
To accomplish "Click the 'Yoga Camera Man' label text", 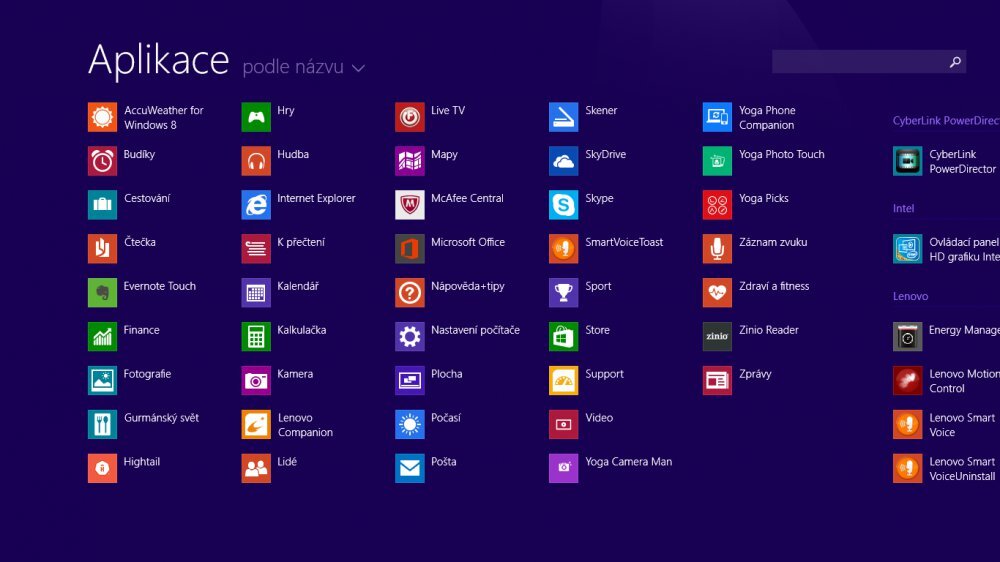I will [629, 462].
